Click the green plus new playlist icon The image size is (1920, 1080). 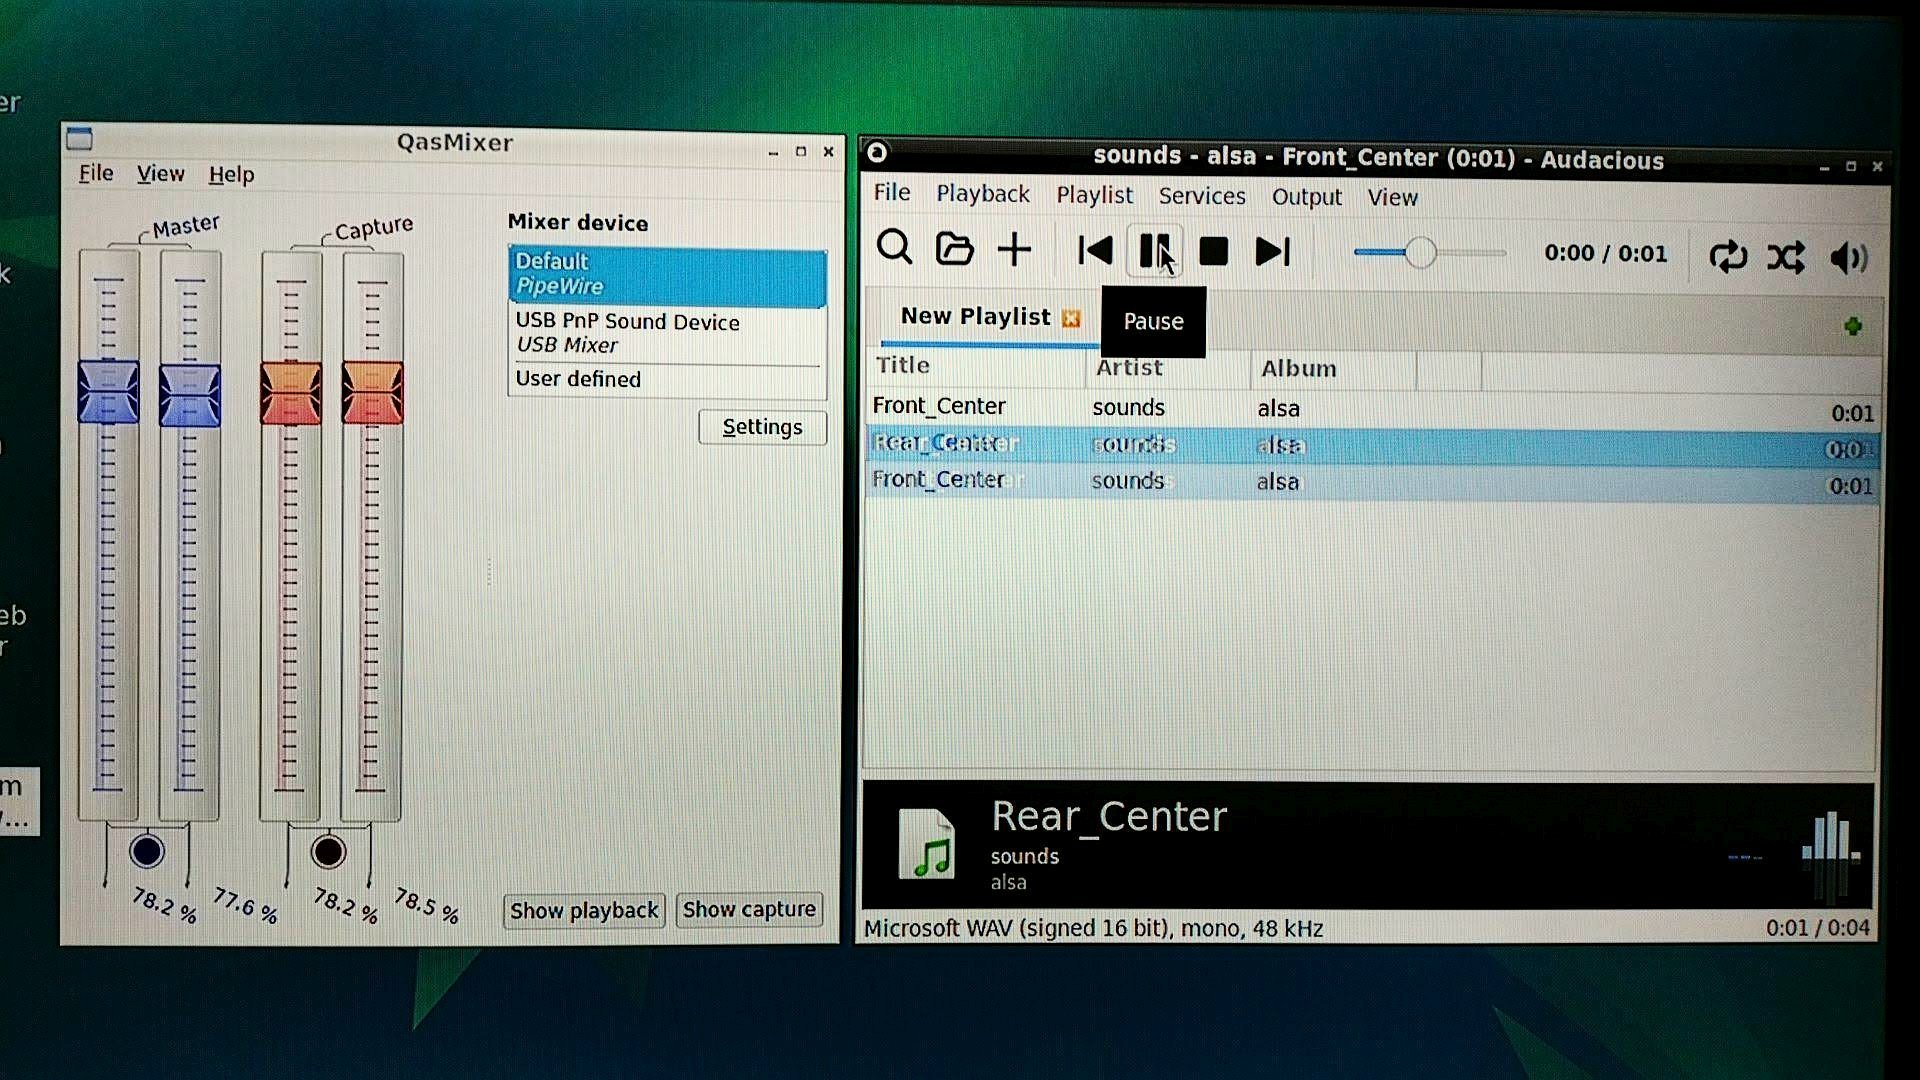[x=1853, y=326]
